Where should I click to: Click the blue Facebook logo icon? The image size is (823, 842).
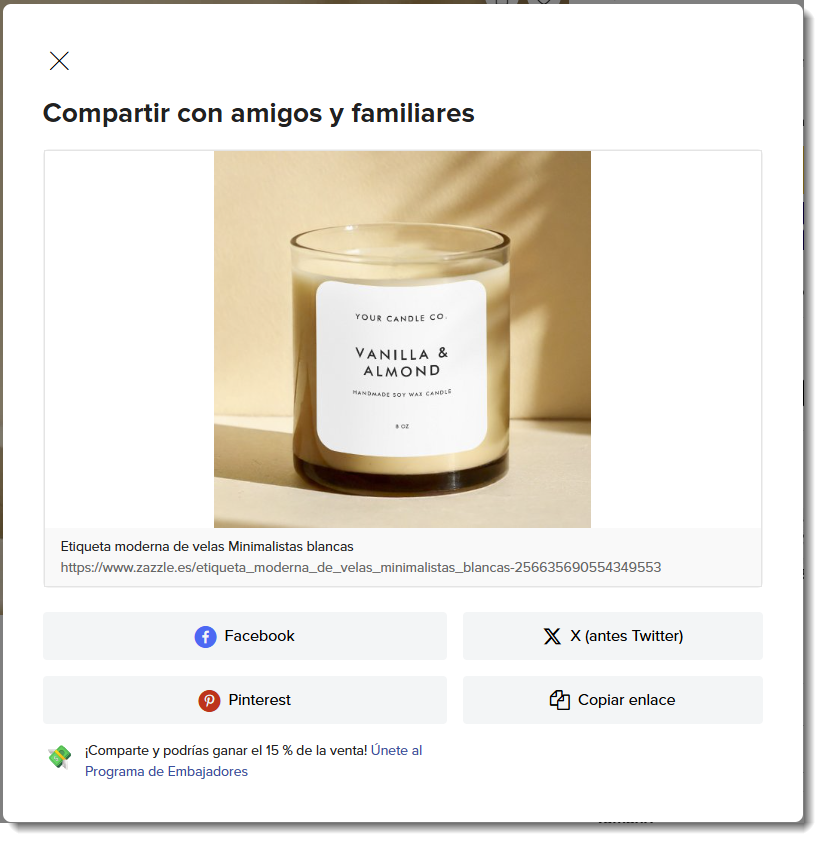tap(206, 637)
